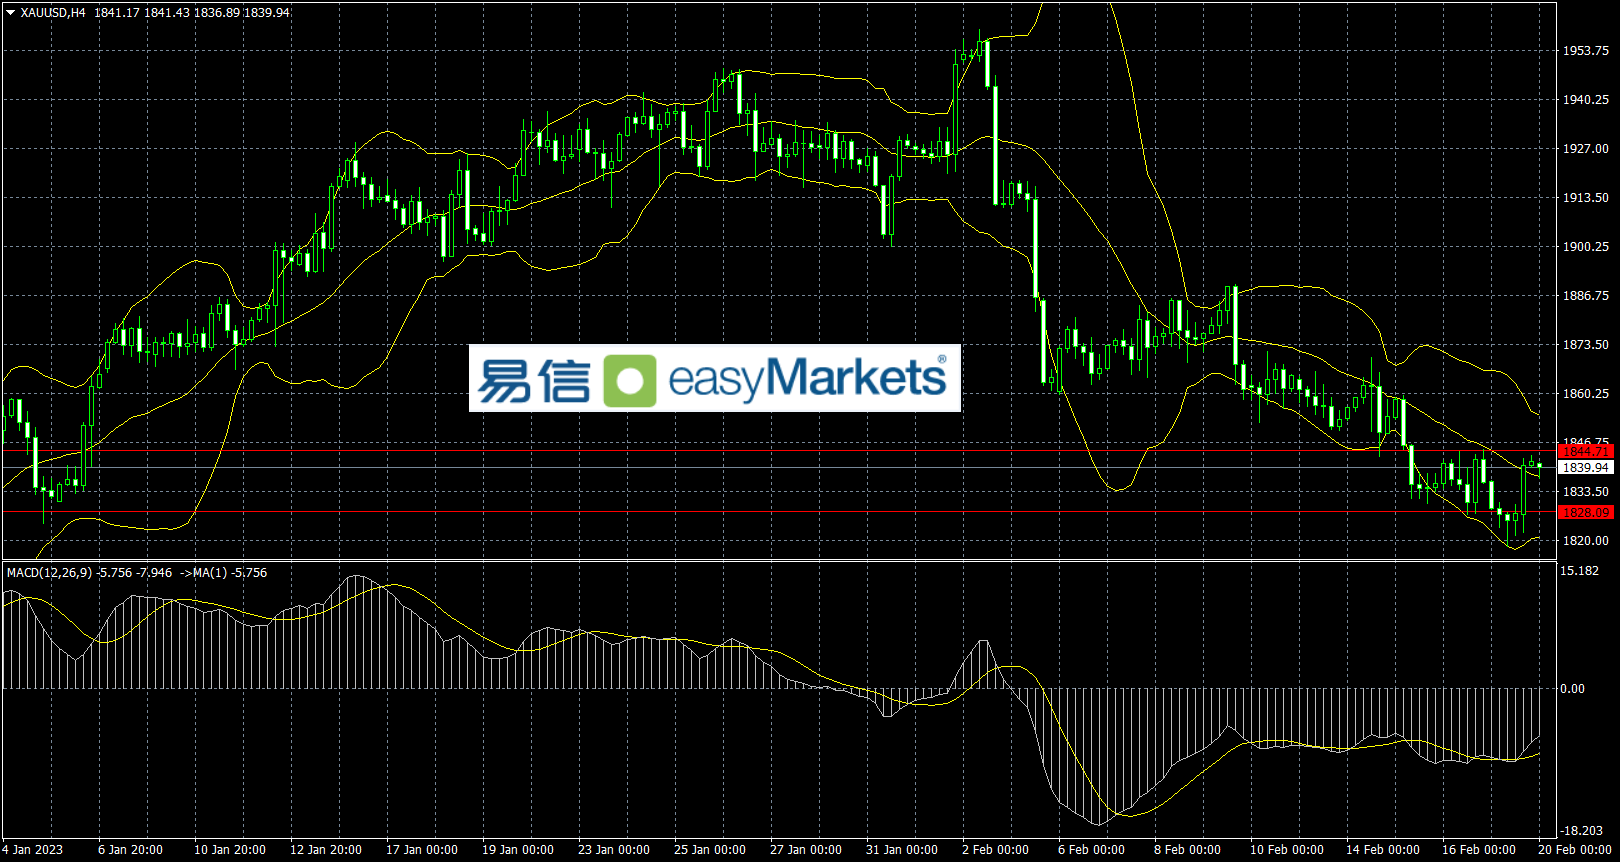Click the 1927.00 price axis label
Image resolution: width=1620 pixels, height=862 pixels.
1586,149
